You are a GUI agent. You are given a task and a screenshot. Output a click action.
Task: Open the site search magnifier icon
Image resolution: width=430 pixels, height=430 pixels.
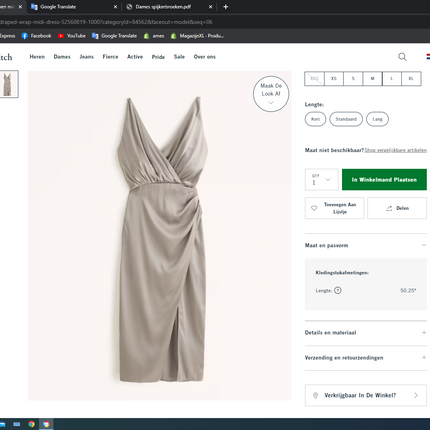tap(402, 57)
